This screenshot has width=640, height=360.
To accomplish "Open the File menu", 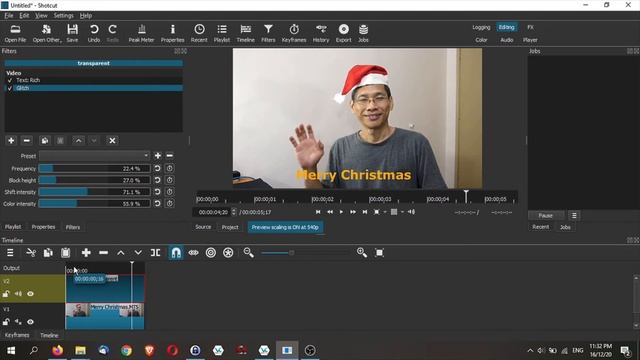I will click(x=9, y=16).
